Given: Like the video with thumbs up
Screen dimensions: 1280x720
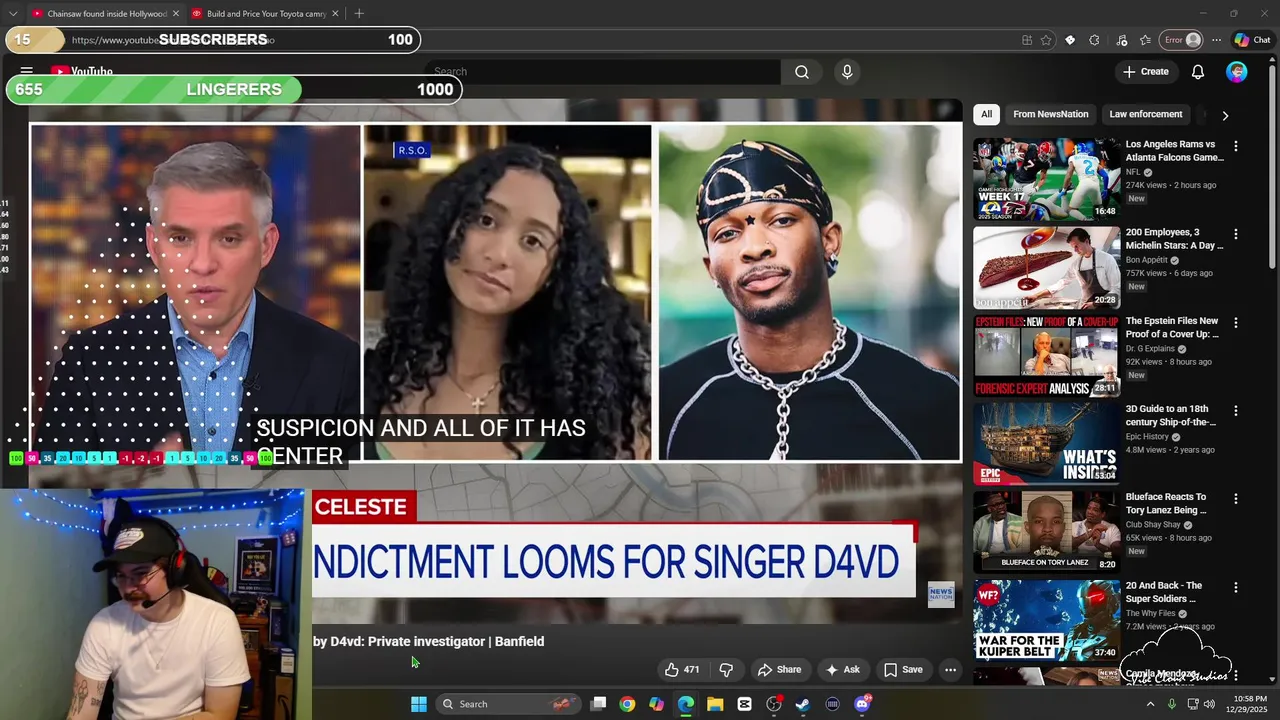Looking at the screenshot, I should [682, 670].
